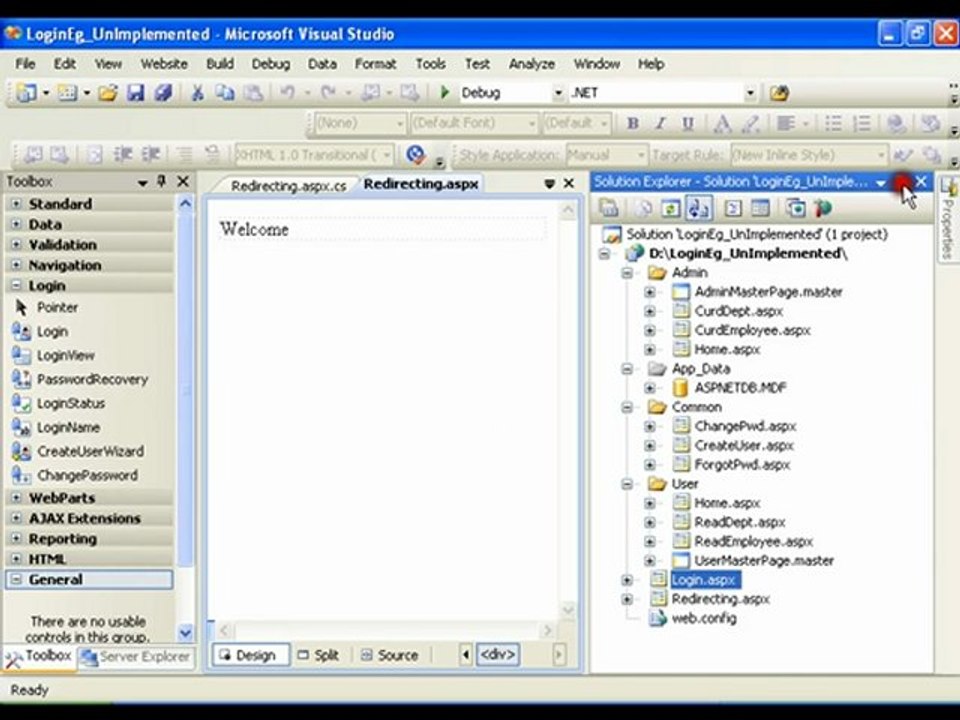This screenshot has width=960, height=720.
Task: Collapse the Admin folder in Solution Explorer
Action: tap(627, 272)
